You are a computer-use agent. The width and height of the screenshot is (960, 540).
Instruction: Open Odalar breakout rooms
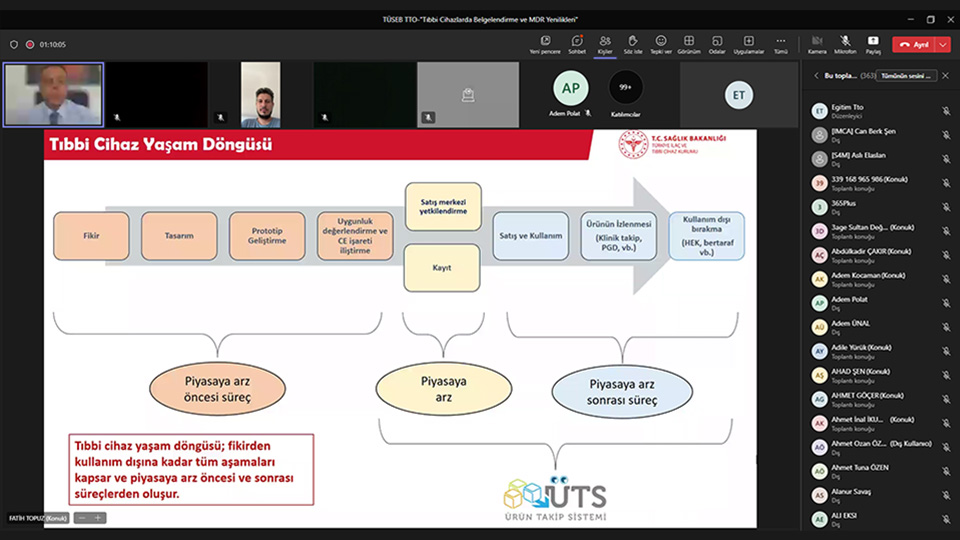pos(717,44)
